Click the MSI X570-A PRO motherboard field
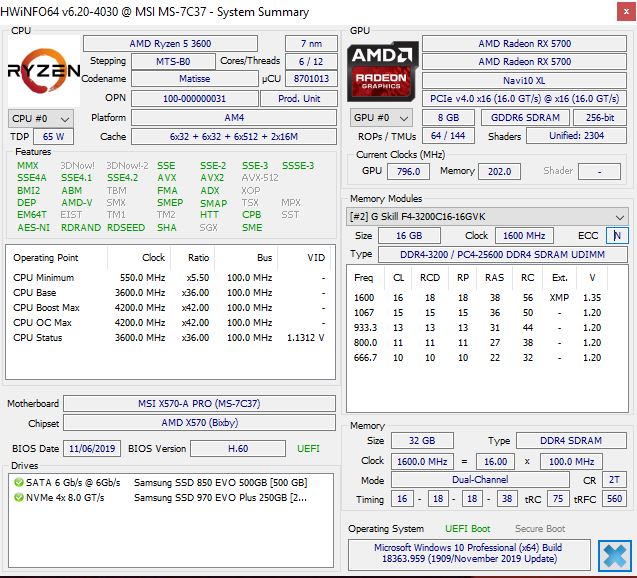This screenshot has width=637, height=578. pos(199,403)
